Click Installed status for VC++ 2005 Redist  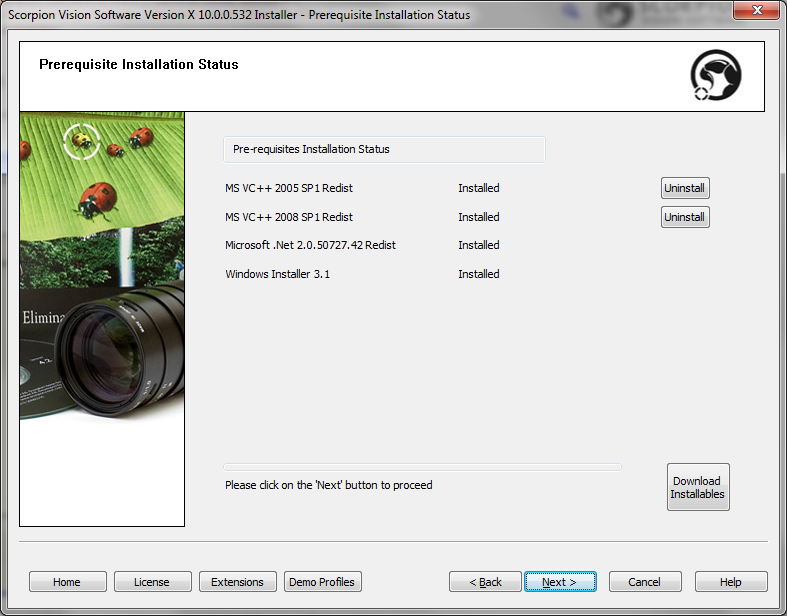coord(478,188)
